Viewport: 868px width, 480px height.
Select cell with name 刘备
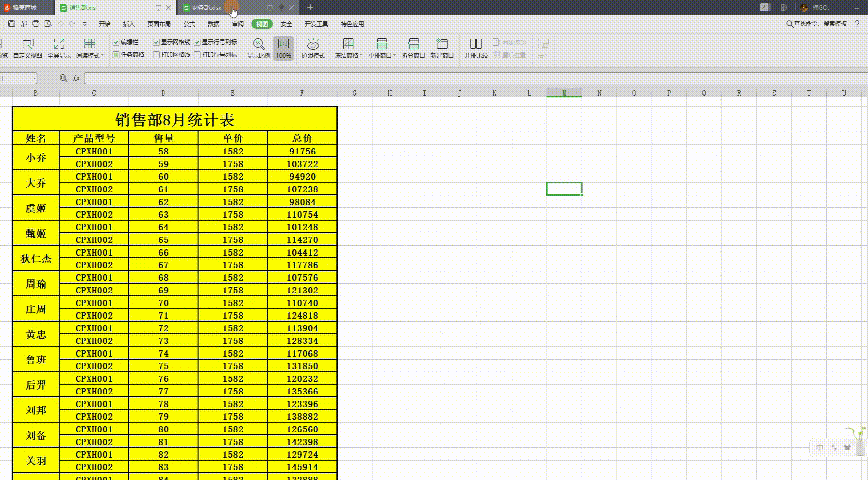tap(36, 435)
